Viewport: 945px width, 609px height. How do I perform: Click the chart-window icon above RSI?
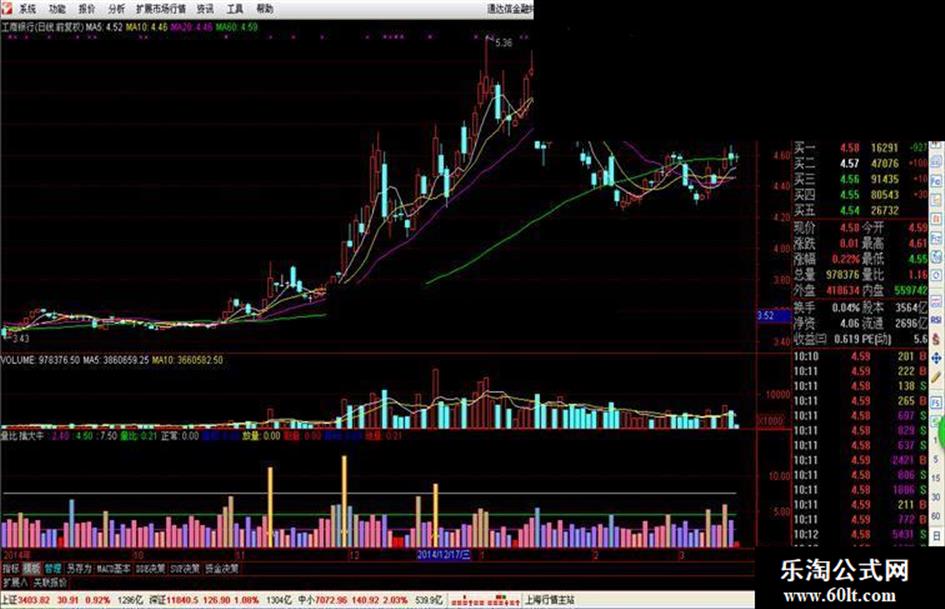936,303
